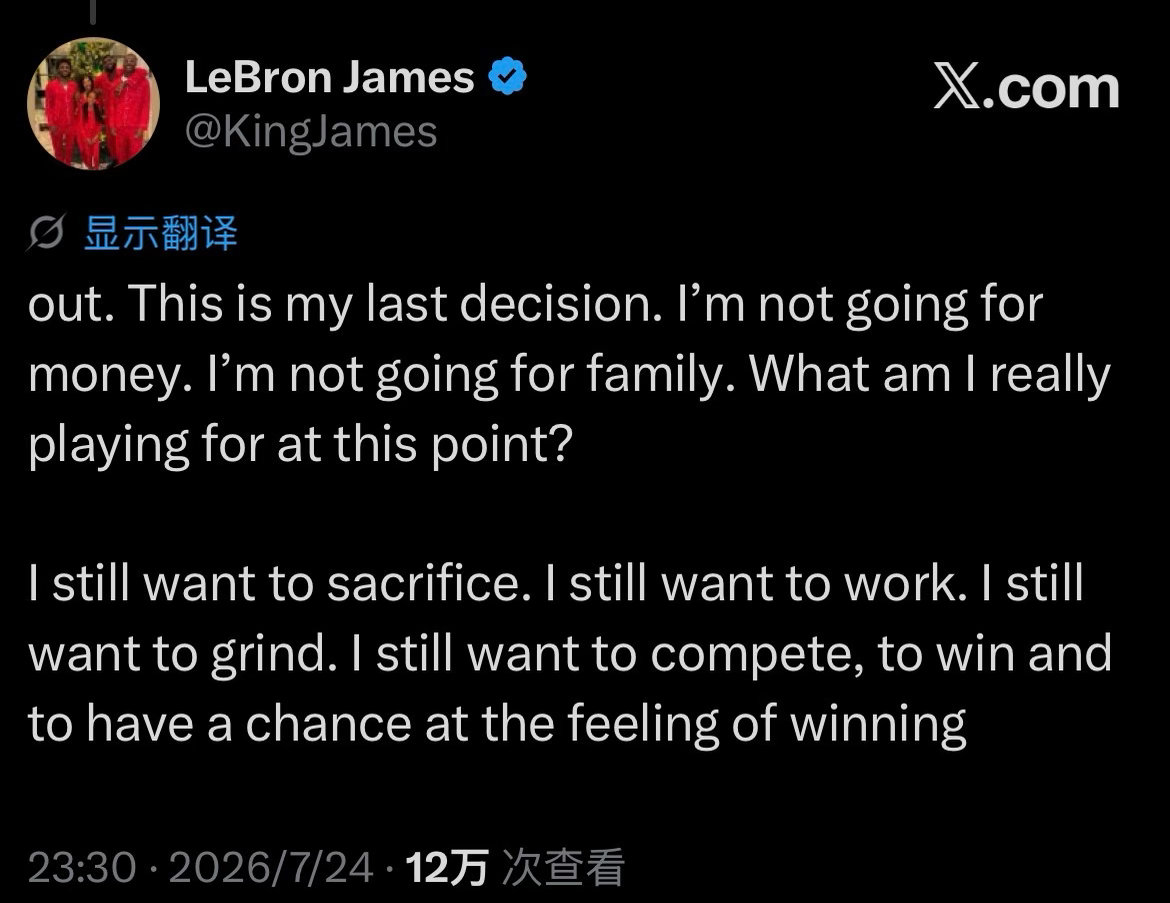Viewport: 1170px width, 903px height.
Task: Click the "playing for at this point?" line
Action: 301,445
